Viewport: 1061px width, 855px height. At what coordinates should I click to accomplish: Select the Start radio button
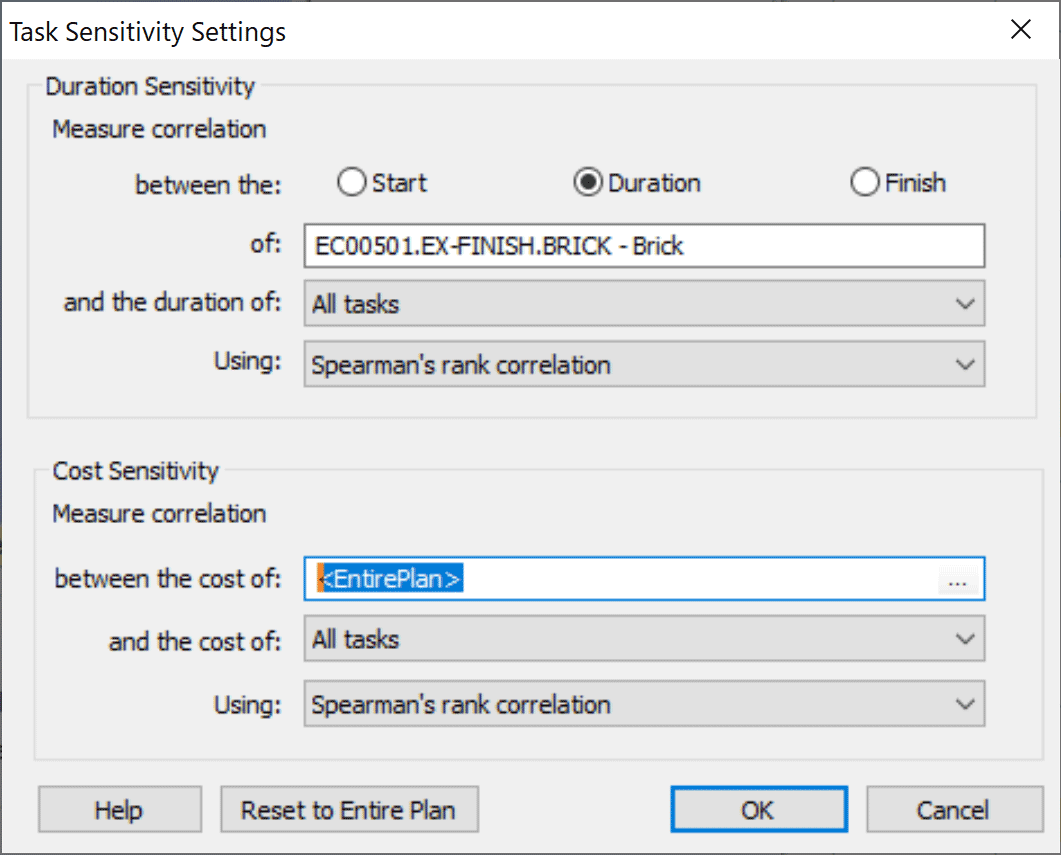352,183
